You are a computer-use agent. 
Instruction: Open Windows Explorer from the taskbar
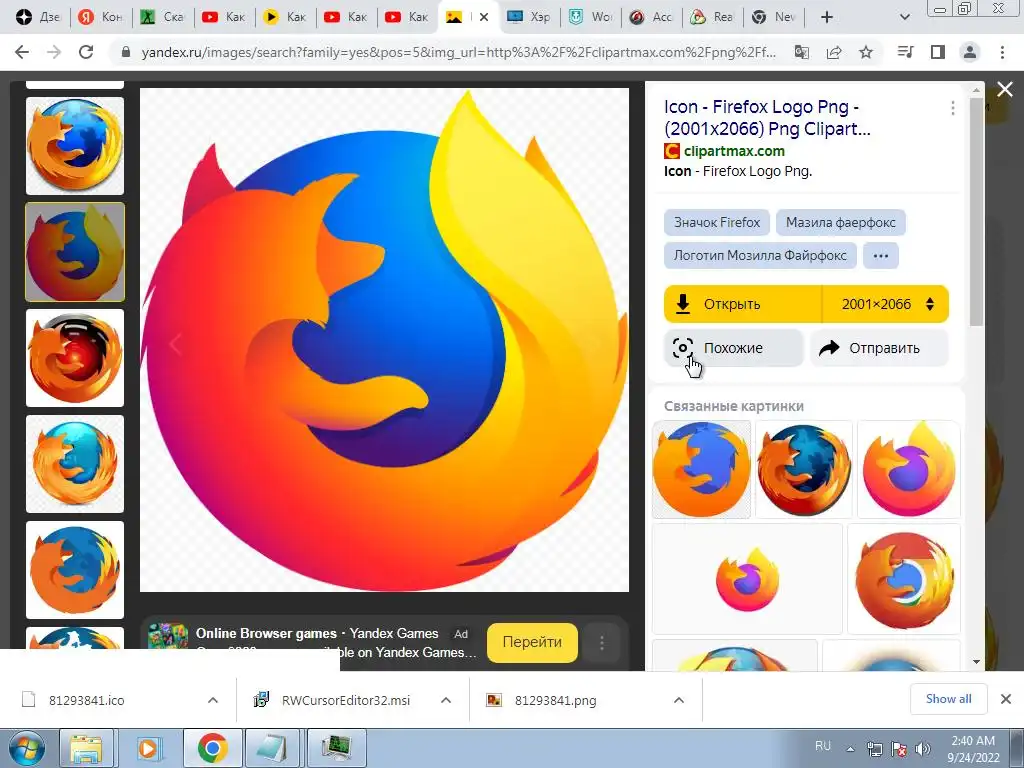tap(86, 748)
